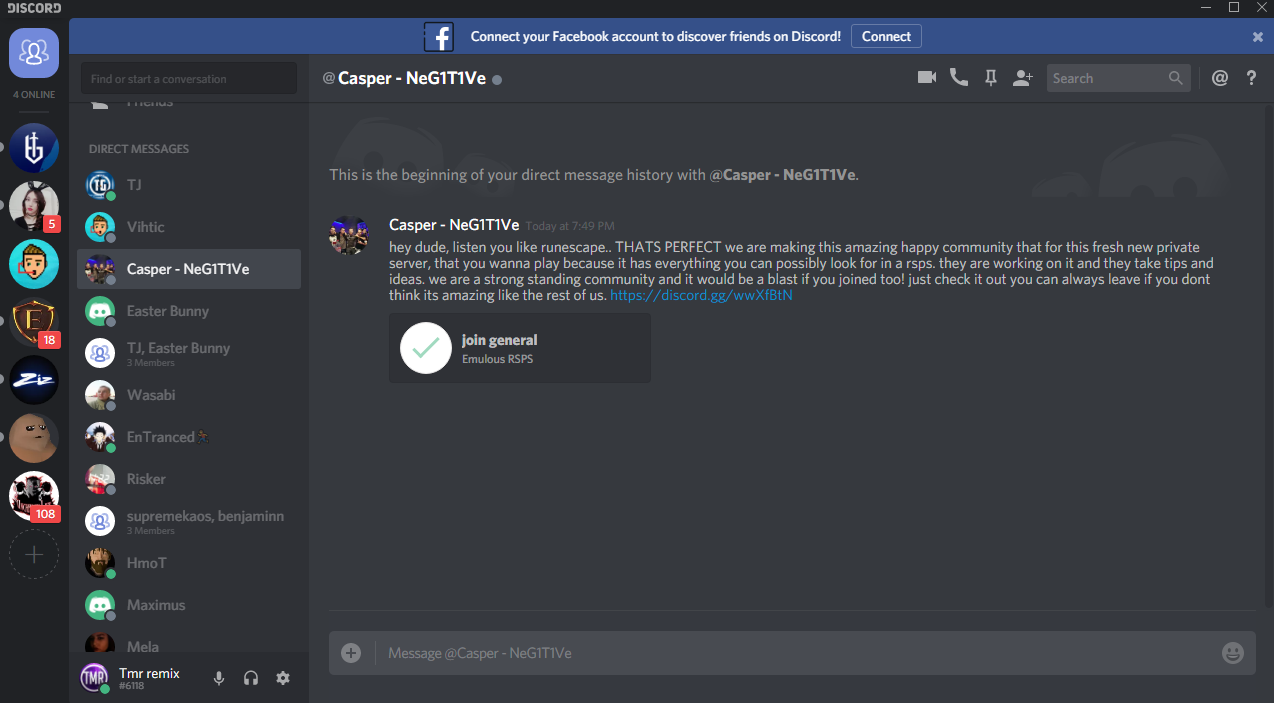Open the Ziz server icon
Screen dimensions: 1274x703
point(34,380)
